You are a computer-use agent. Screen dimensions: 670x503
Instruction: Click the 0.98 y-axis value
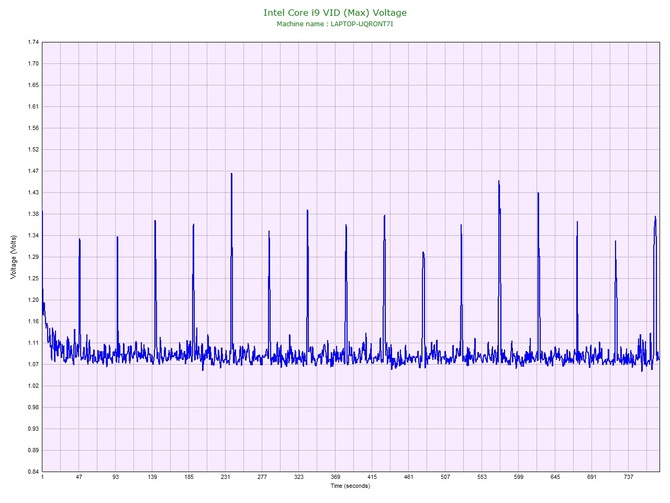pyautogui.click(x=33, y=407)
